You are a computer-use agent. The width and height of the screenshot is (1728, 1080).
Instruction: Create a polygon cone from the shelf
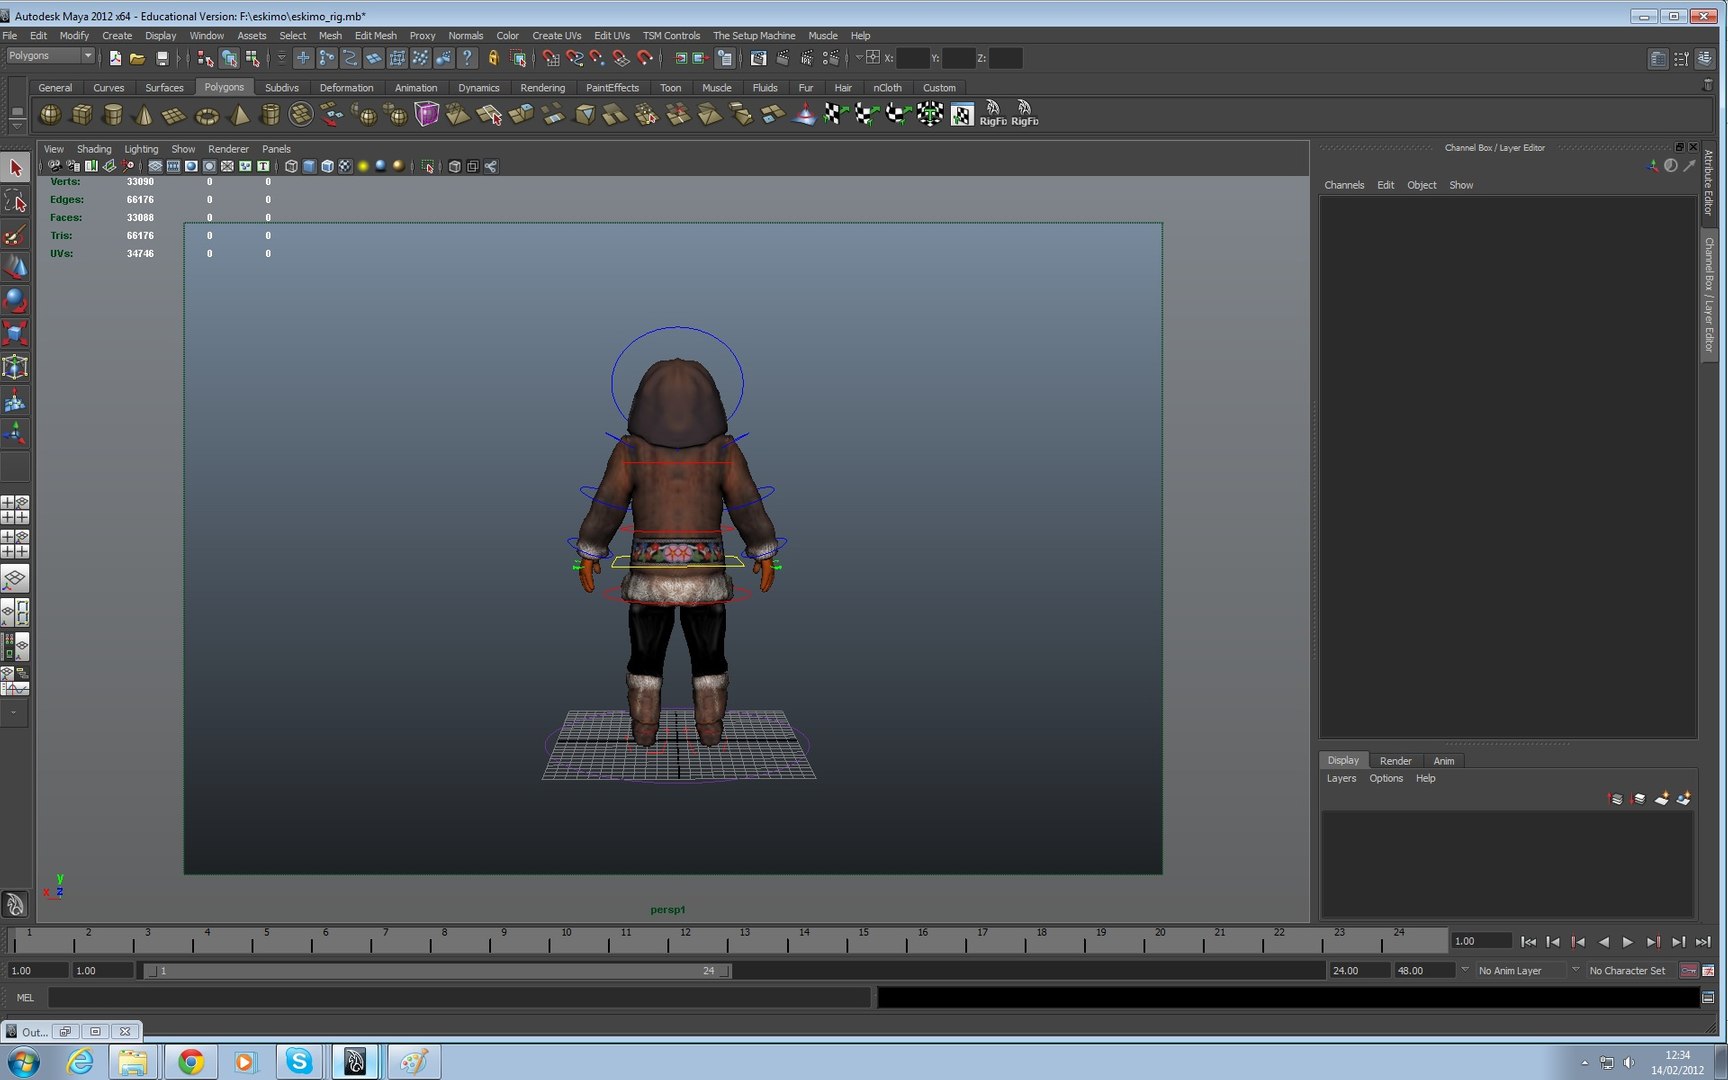144,115
